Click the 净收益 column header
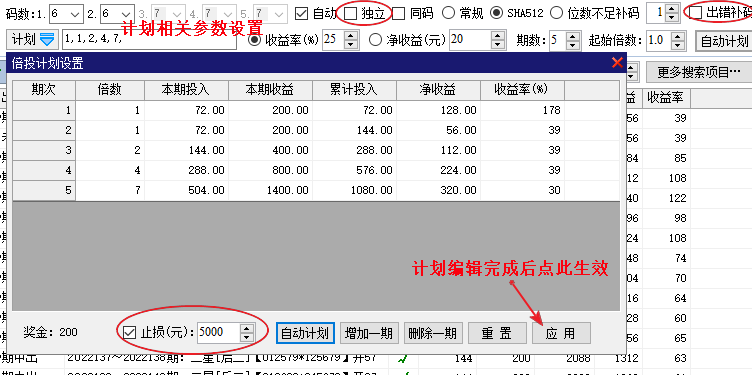Image resolution: width=752 pixels, height=375 pixels. [438, 90]
